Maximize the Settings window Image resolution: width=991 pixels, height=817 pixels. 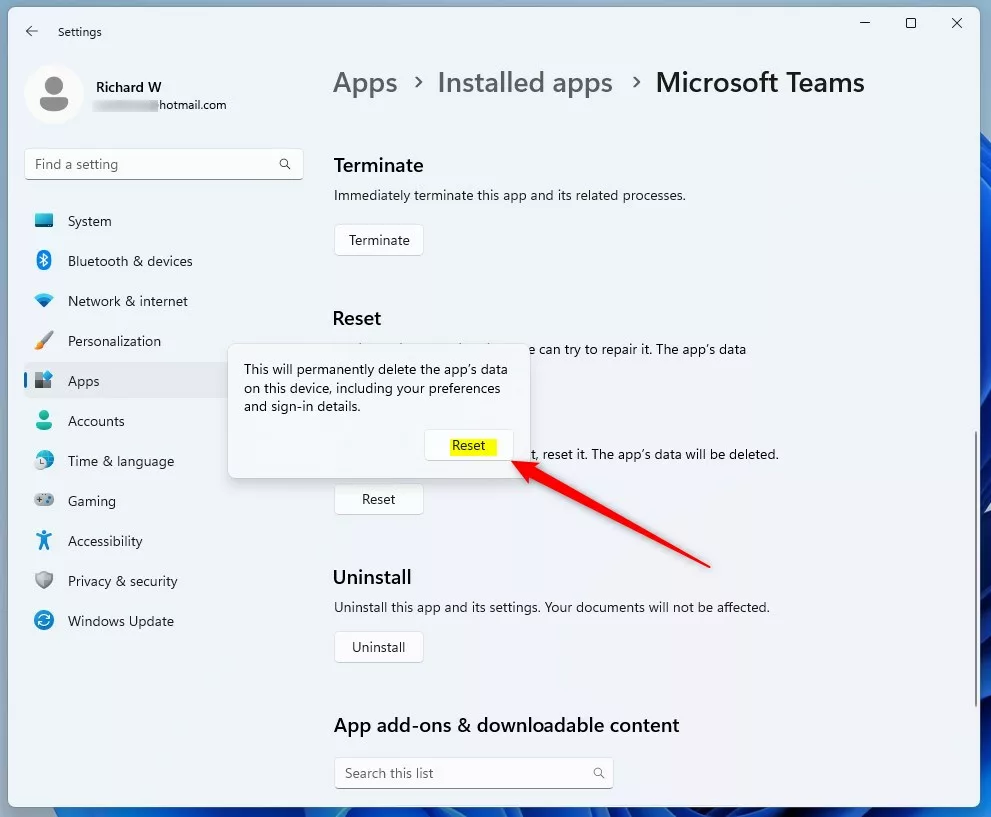[911, 23]
